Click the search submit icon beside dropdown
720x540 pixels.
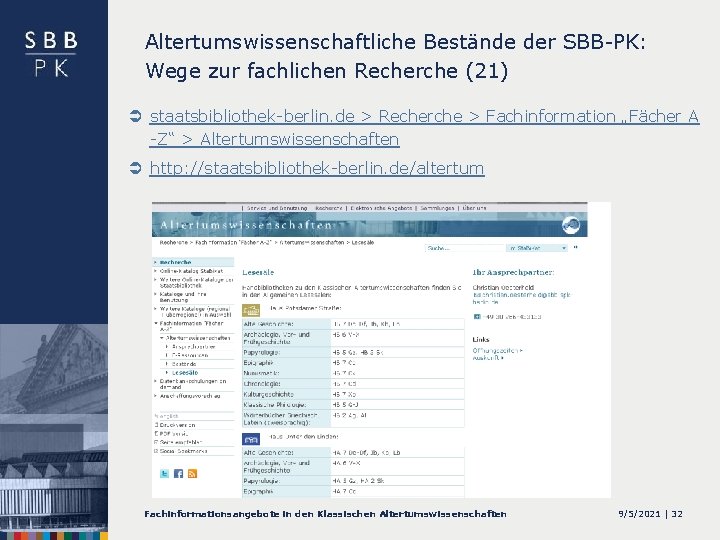[575, 248]
